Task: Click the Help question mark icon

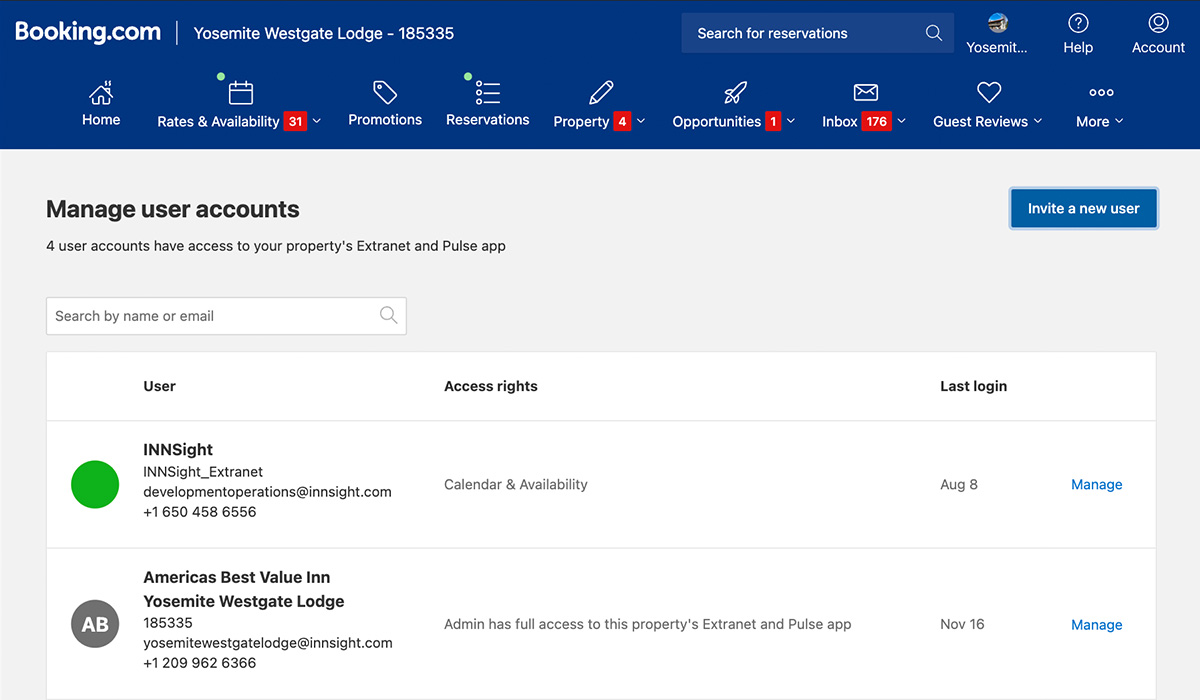Action: 1078,23
